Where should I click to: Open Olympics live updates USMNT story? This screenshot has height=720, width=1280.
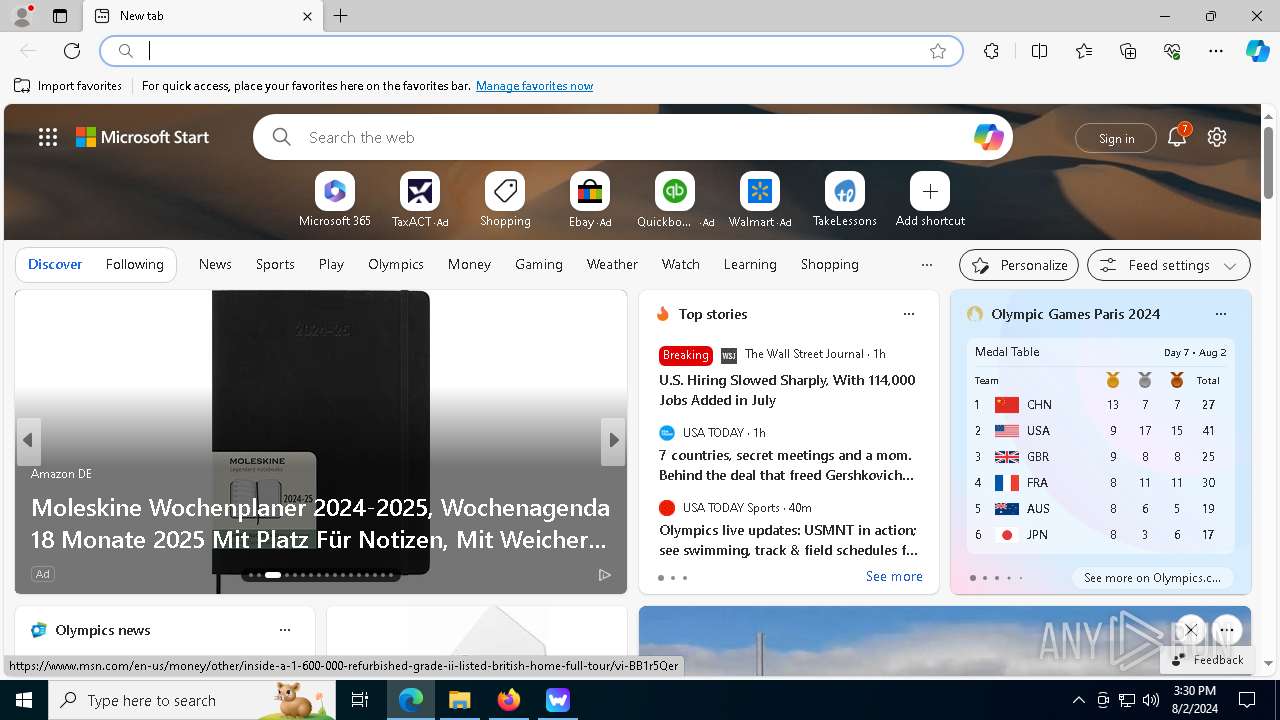788,540
